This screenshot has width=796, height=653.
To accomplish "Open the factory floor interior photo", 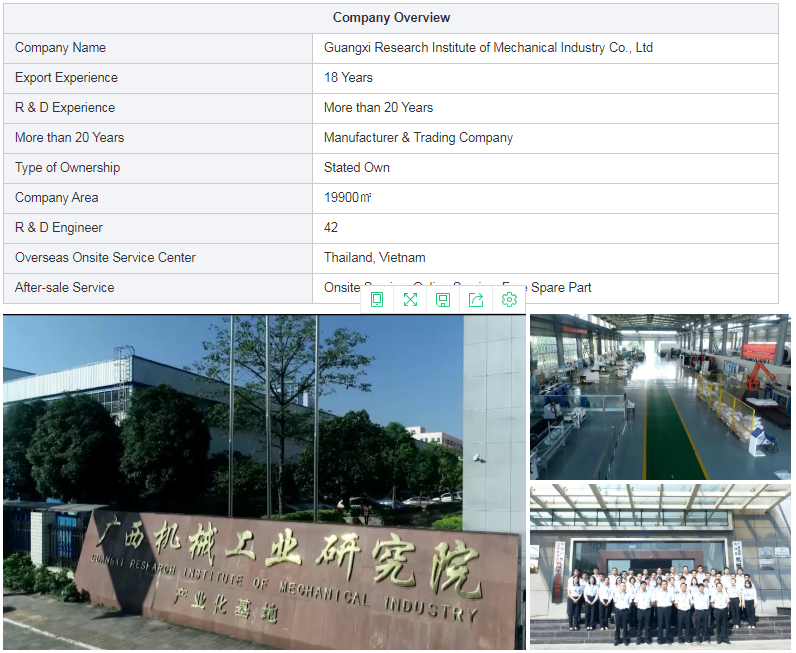I will click(660, 397).
